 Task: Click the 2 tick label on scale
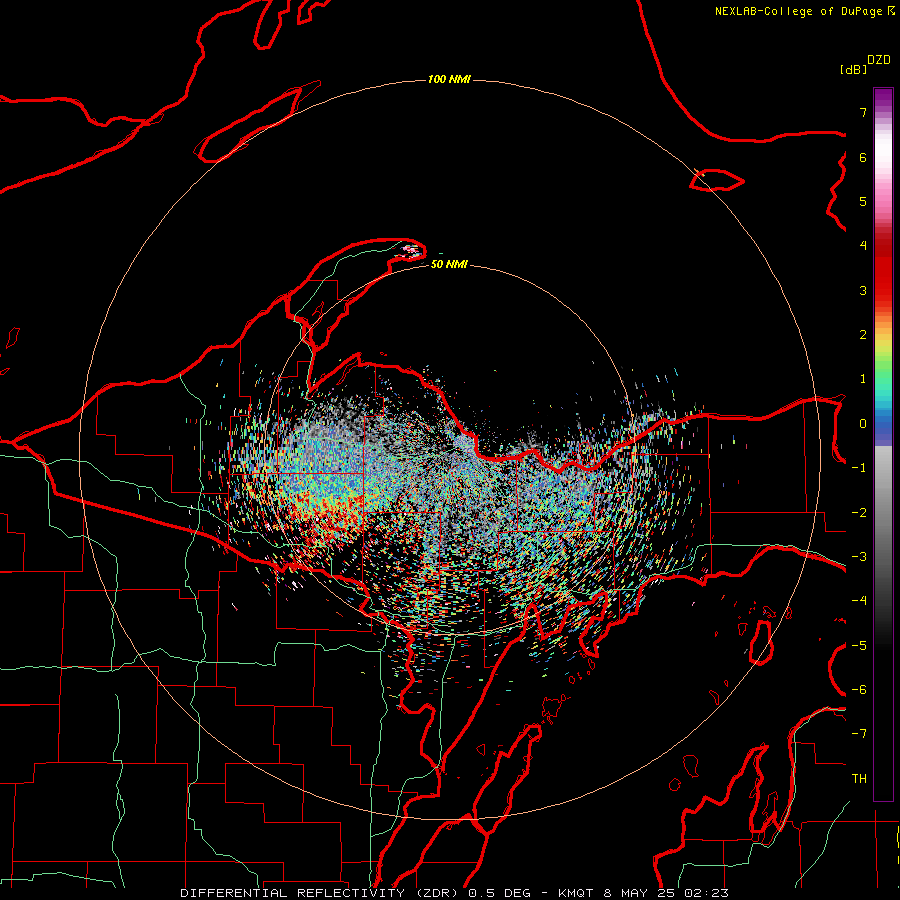point(863,335)
